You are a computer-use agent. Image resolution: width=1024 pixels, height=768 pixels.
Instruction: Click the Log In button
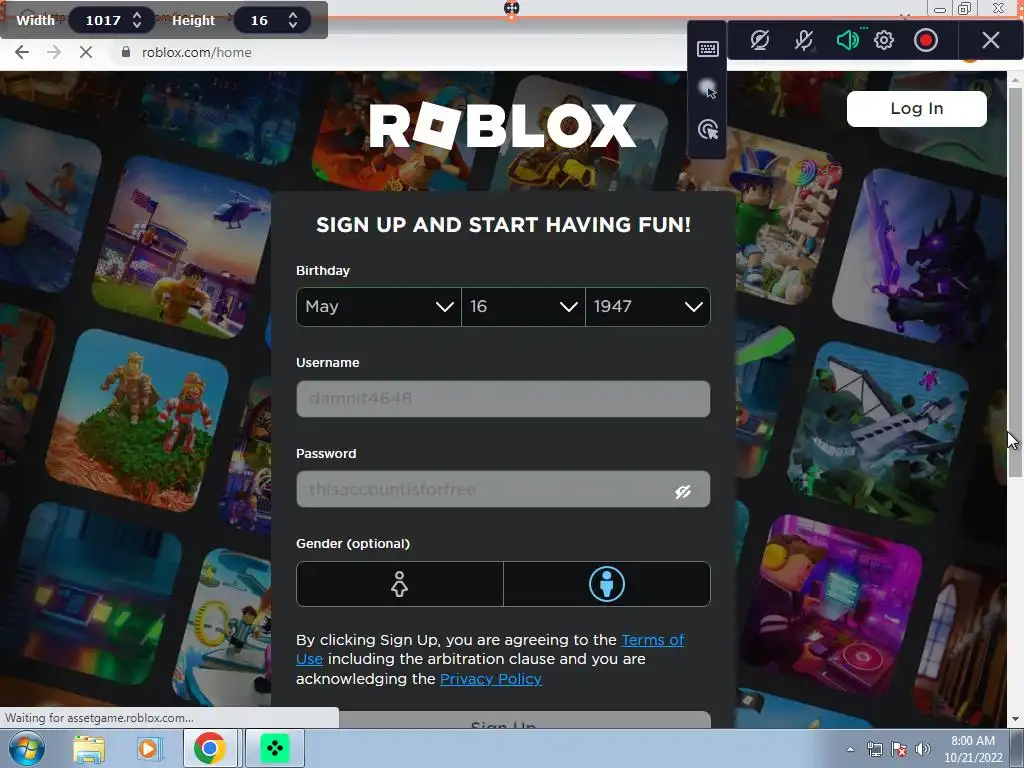[916, 108]
